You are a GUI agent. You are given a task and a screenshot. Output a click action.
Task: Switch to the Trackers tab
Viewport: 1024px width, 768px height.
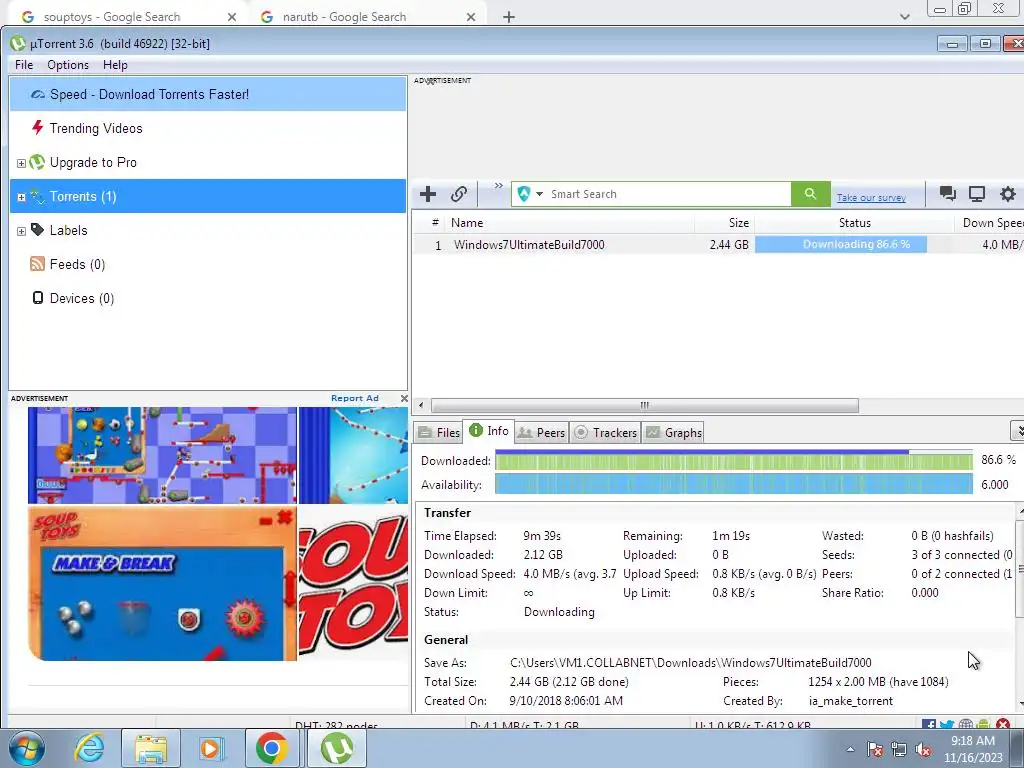(x=605, y=432)
